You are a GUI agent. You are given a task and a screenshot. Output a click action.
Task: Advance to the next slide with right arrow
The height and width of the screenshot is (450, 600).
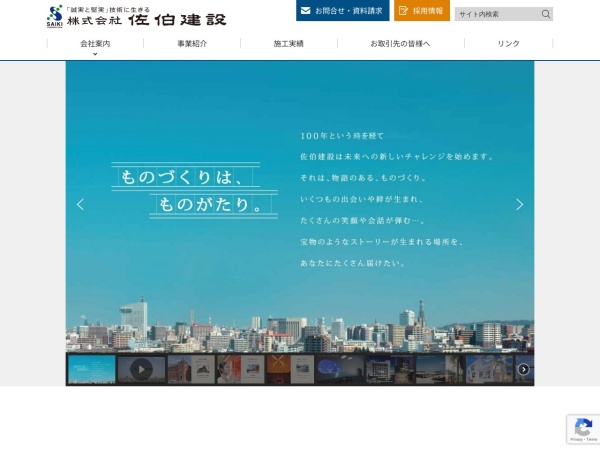519,204
